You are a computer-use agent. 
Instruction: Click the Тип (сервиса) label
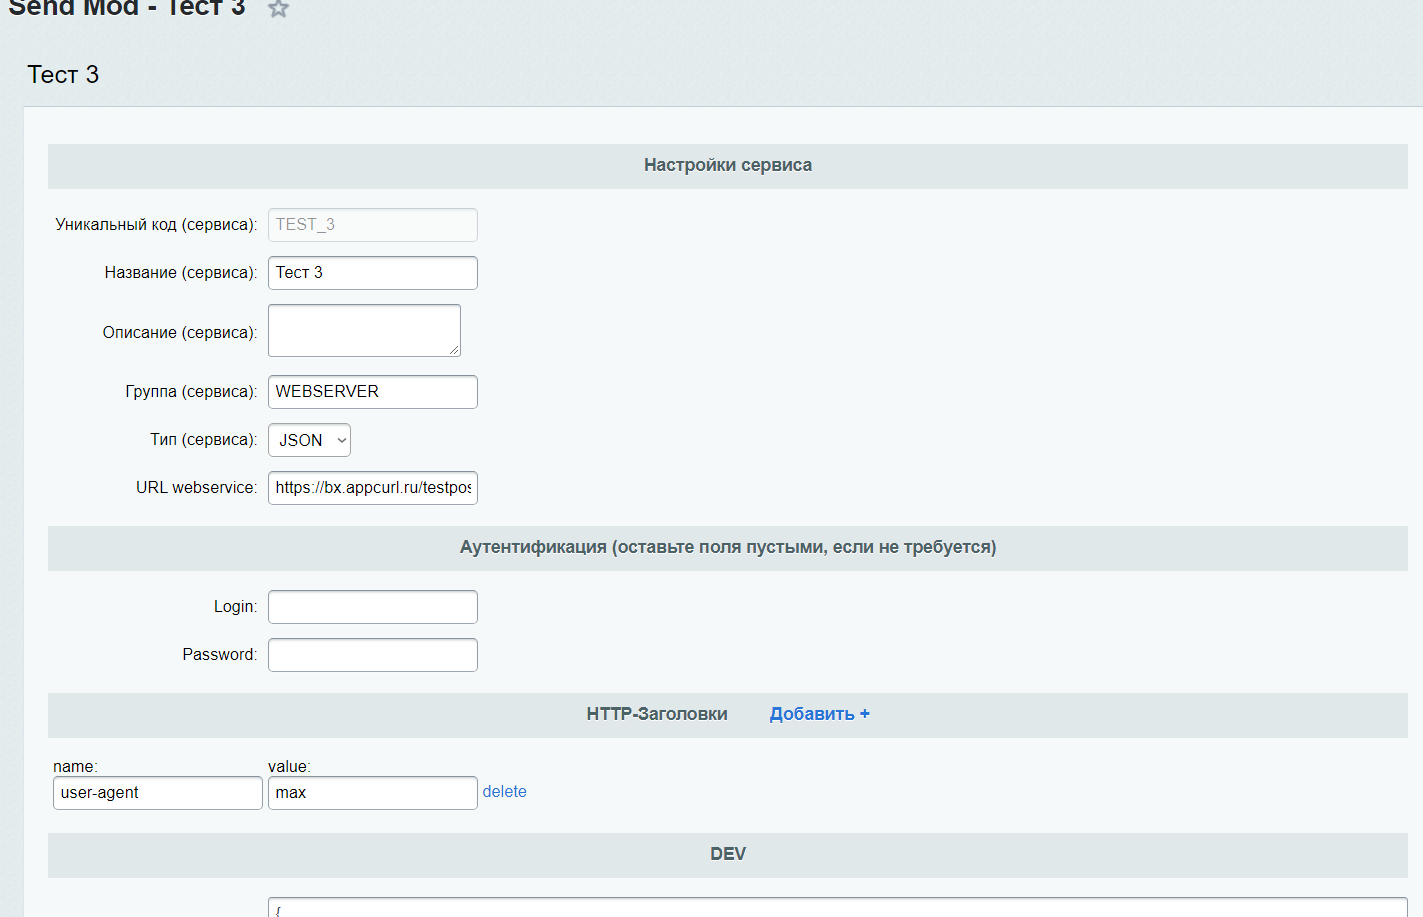click(x=204, y=440)
